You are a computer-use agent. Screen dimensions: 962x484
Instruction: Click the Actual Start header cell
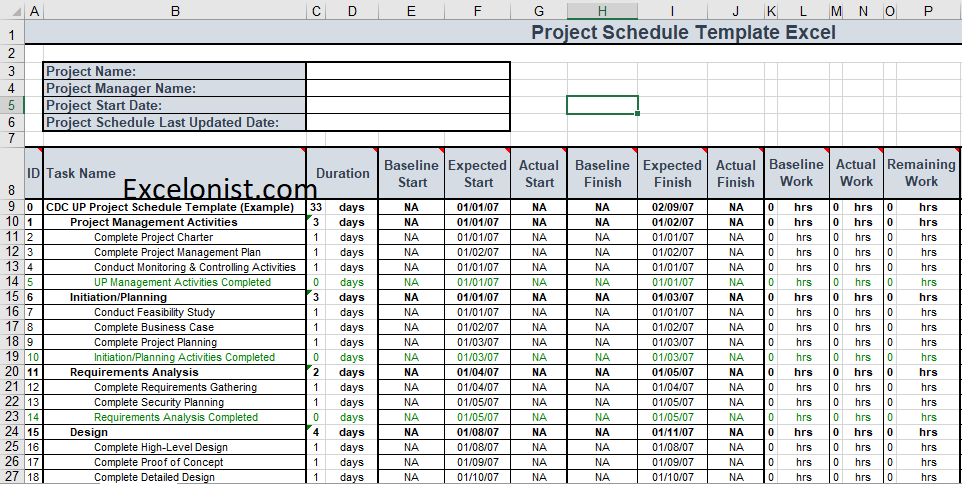(x=539, y=173)
